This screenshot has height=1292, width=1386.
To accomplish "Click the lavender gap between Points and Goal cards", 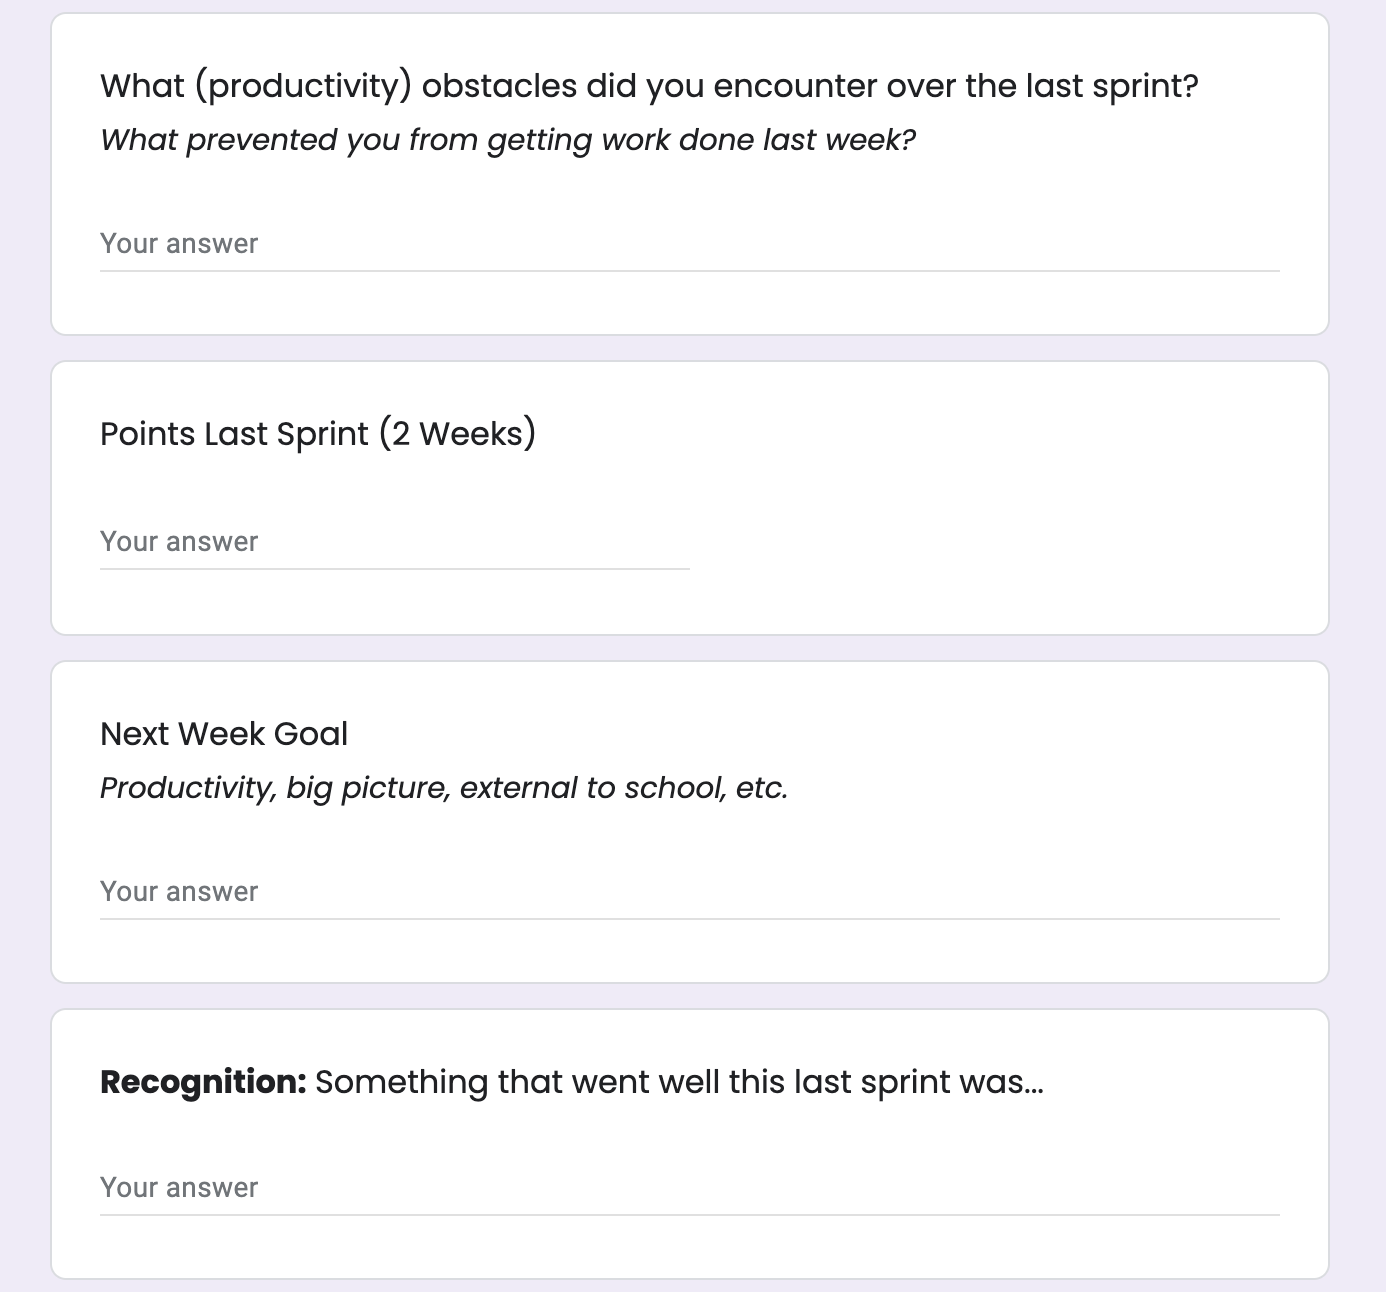I will (690, 648).
